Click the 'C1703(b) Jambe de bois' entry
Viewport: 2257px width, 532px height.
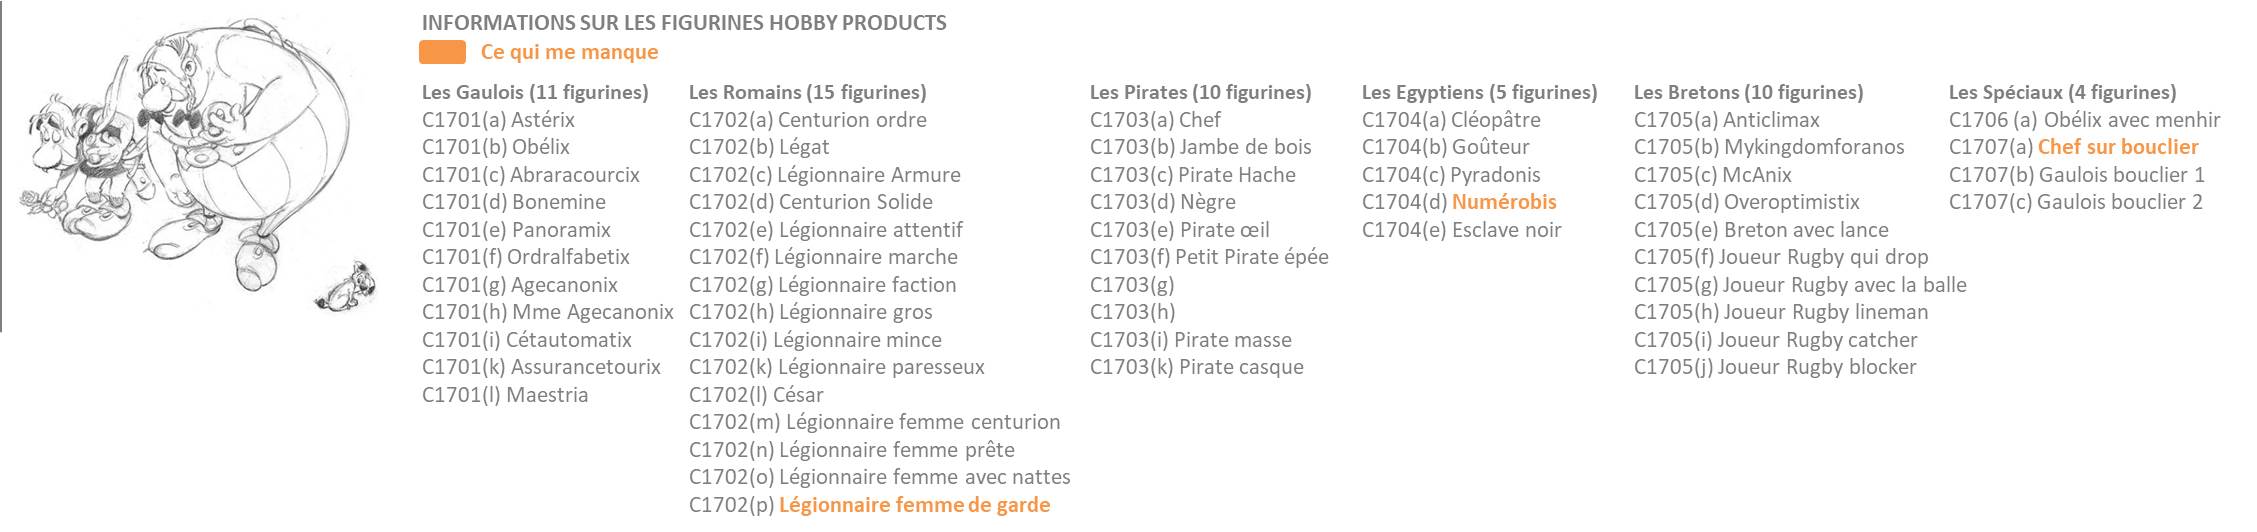tap(1200, 147)
